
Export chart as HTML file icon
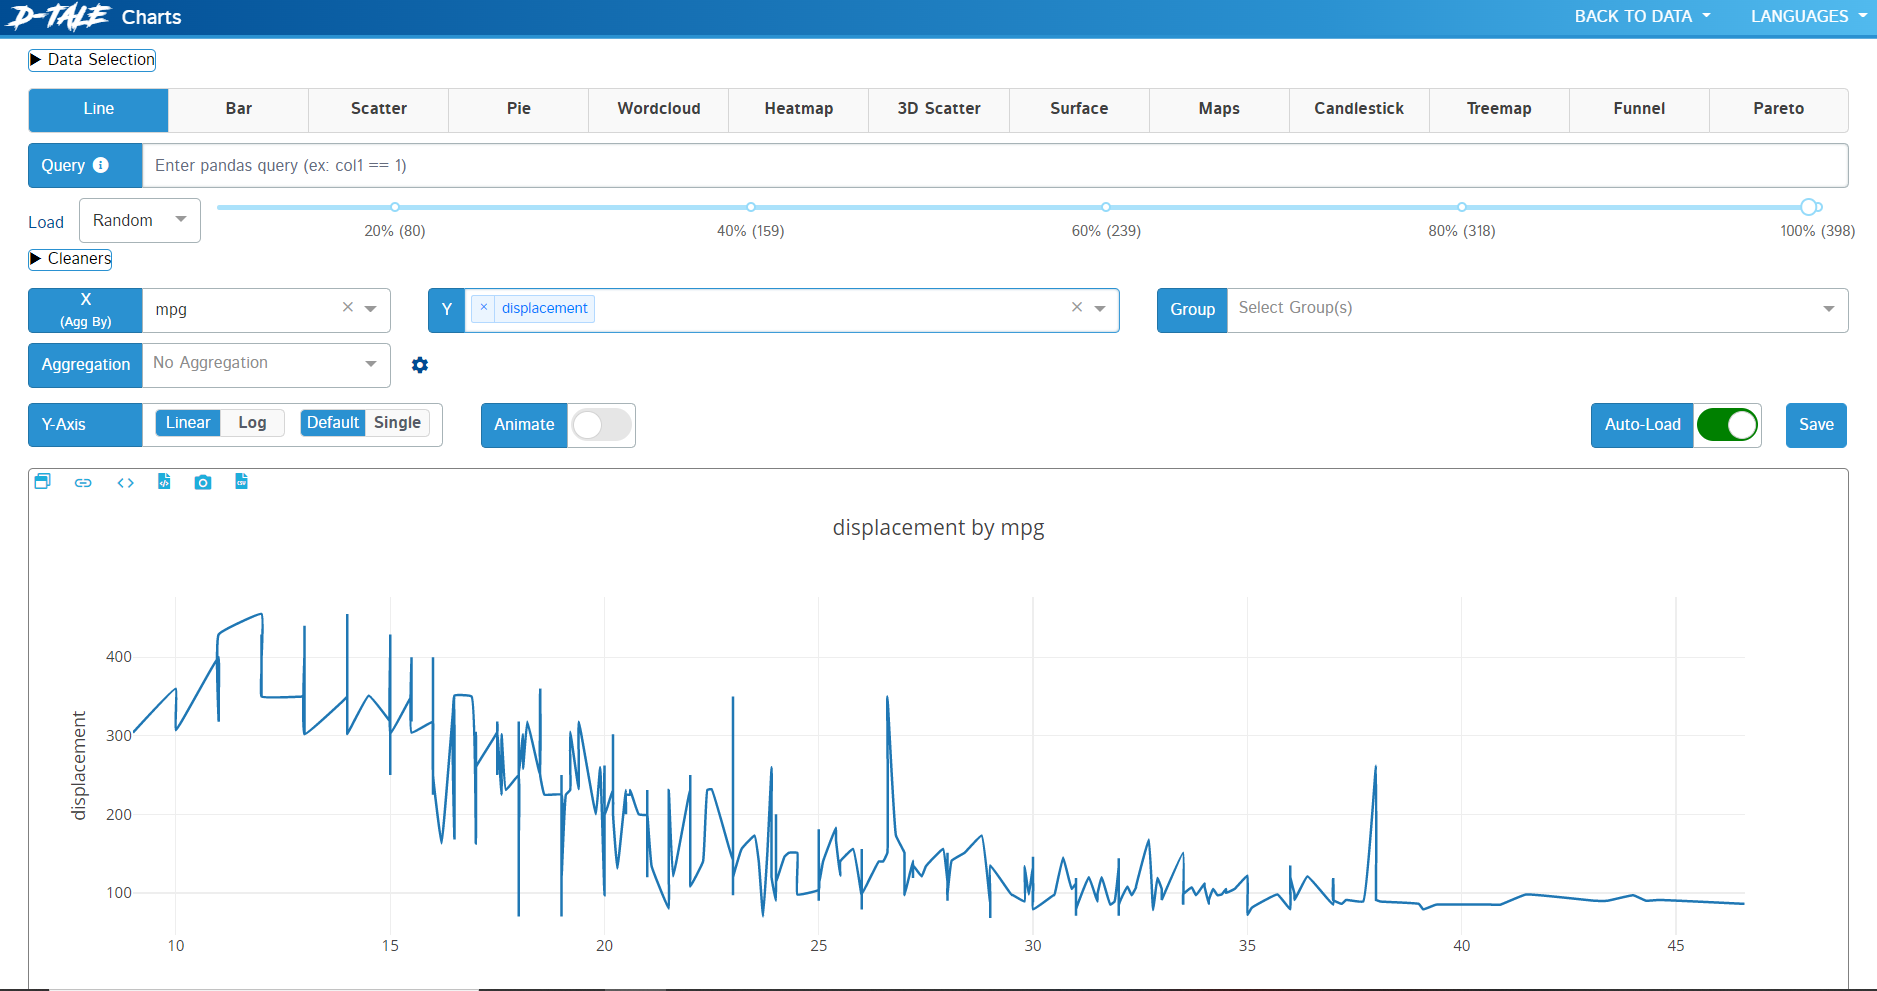(164, 482)
